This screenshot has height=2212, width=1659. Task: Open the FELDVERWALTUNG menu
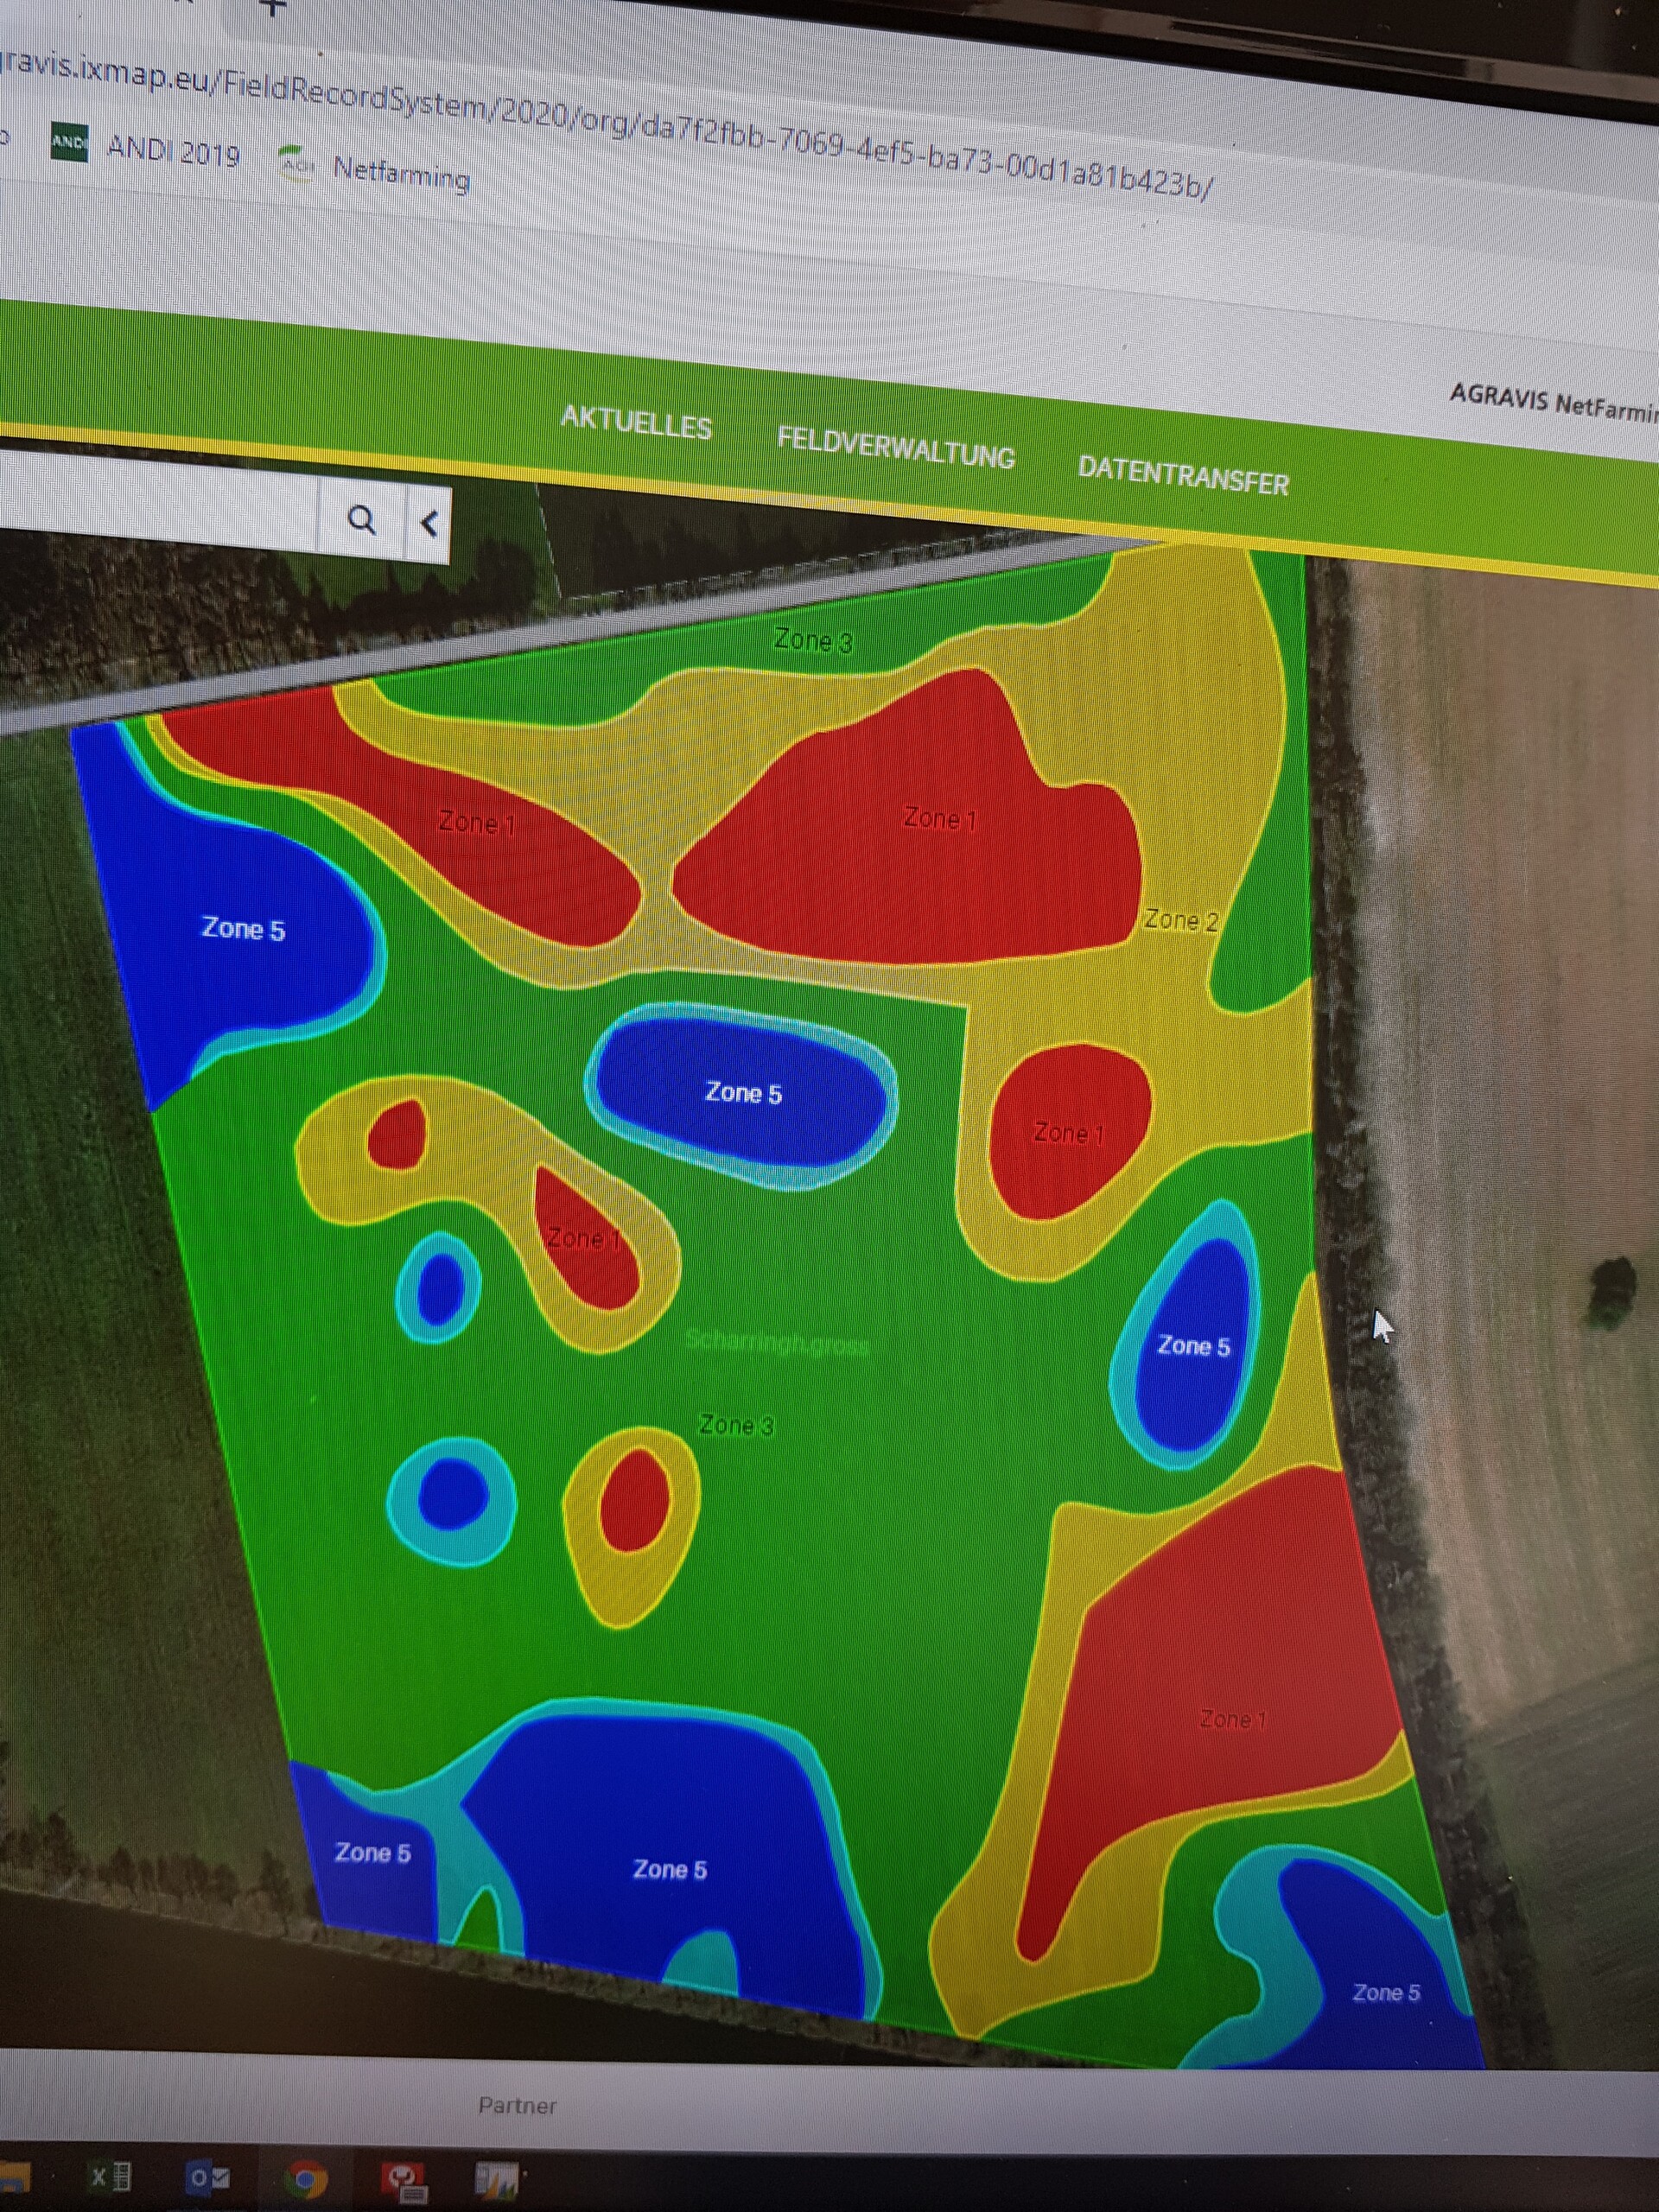coord(895,448)
